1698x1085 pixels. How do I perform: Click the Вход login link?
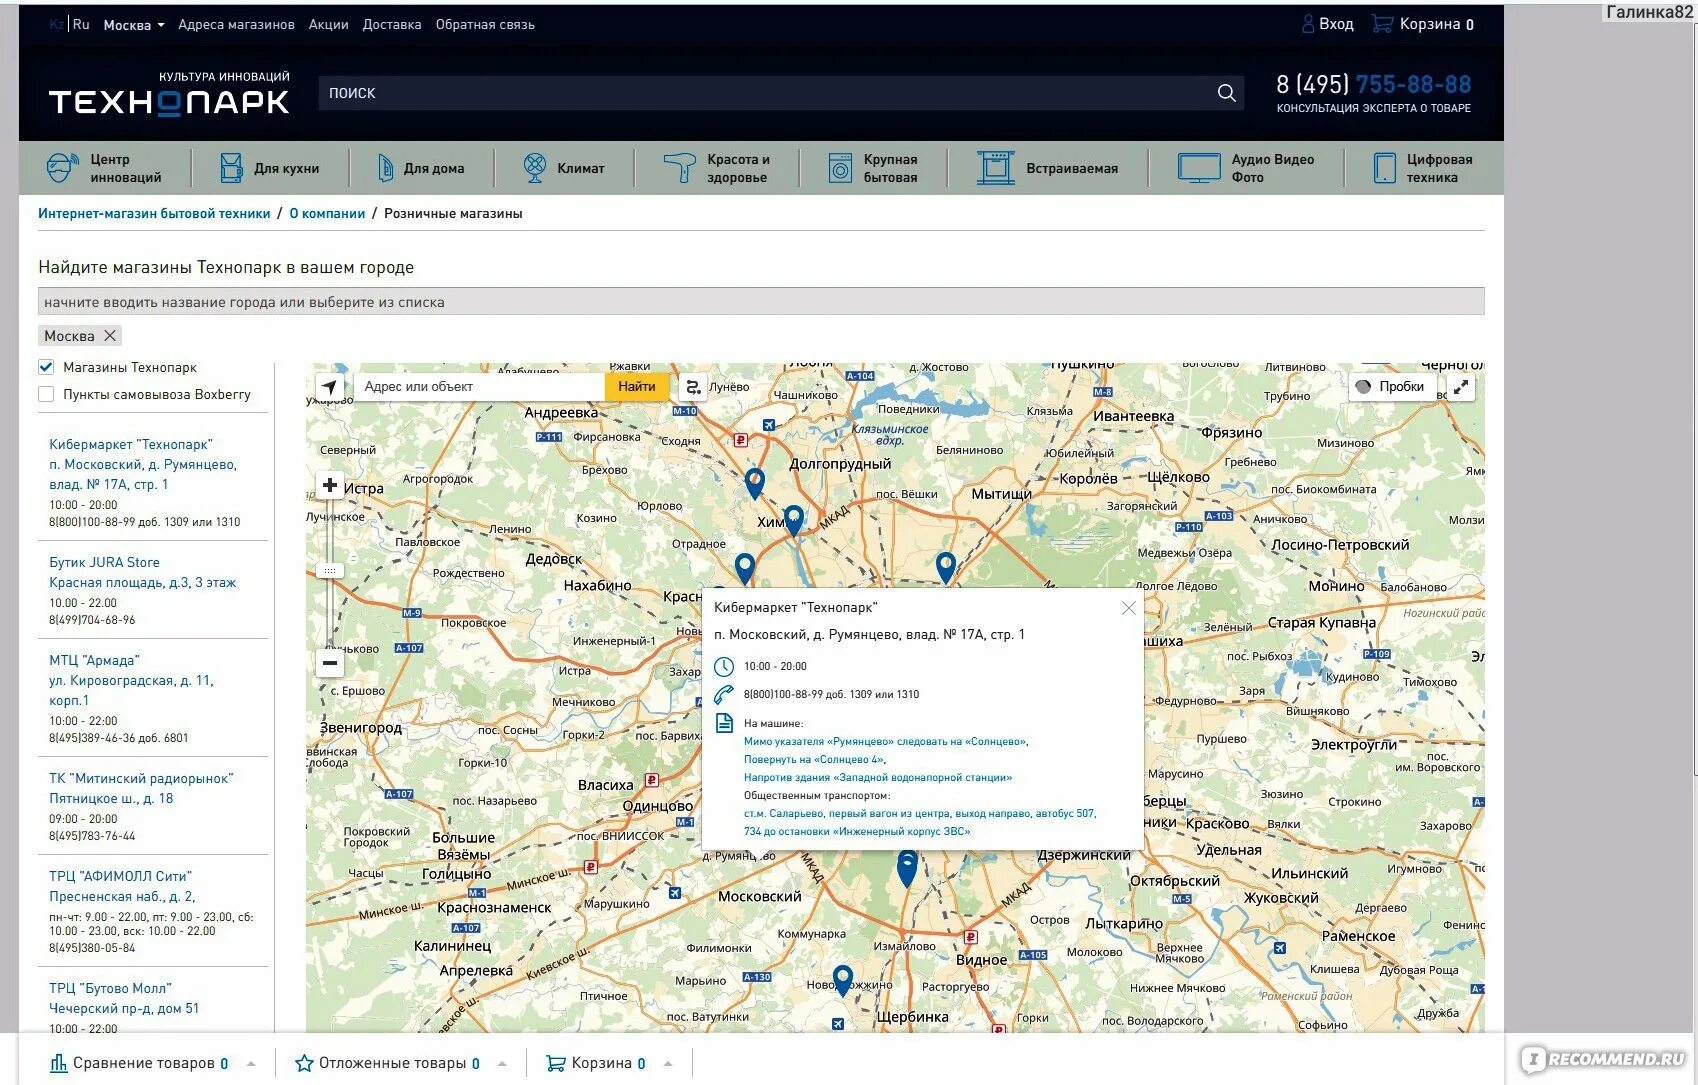point(1336,24)
